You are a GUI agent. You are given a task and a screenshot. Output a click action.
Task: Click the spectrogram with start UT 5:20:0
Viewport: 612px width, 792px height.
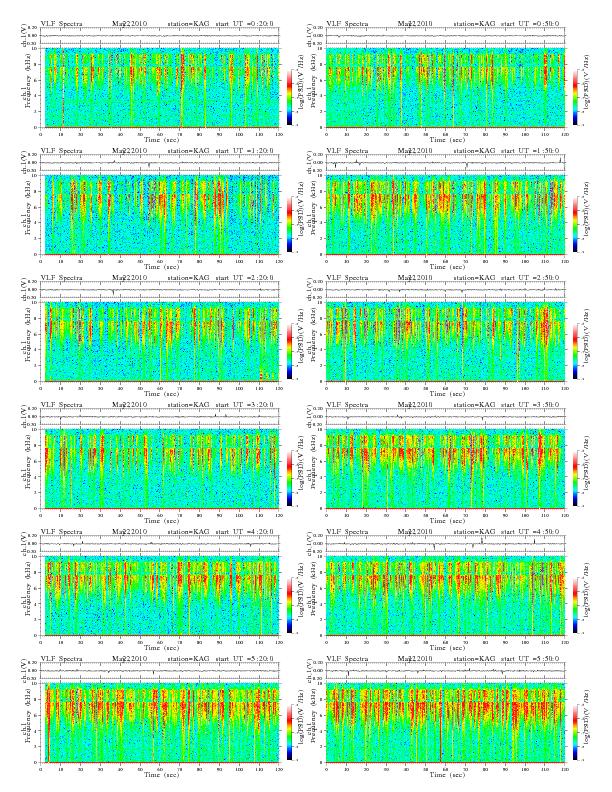click(x=160, y=723)
